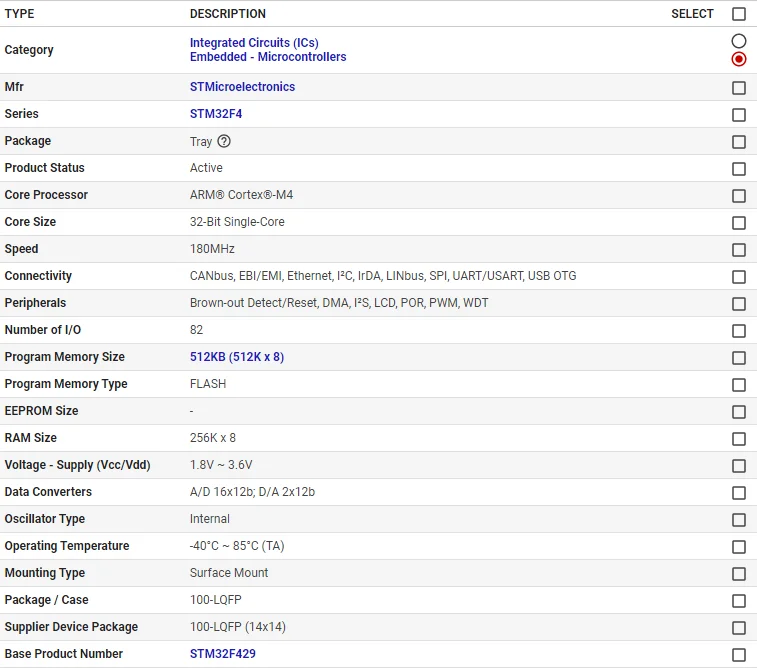
Task: Check the Core Processor checkbox
Action: [739, 196]
